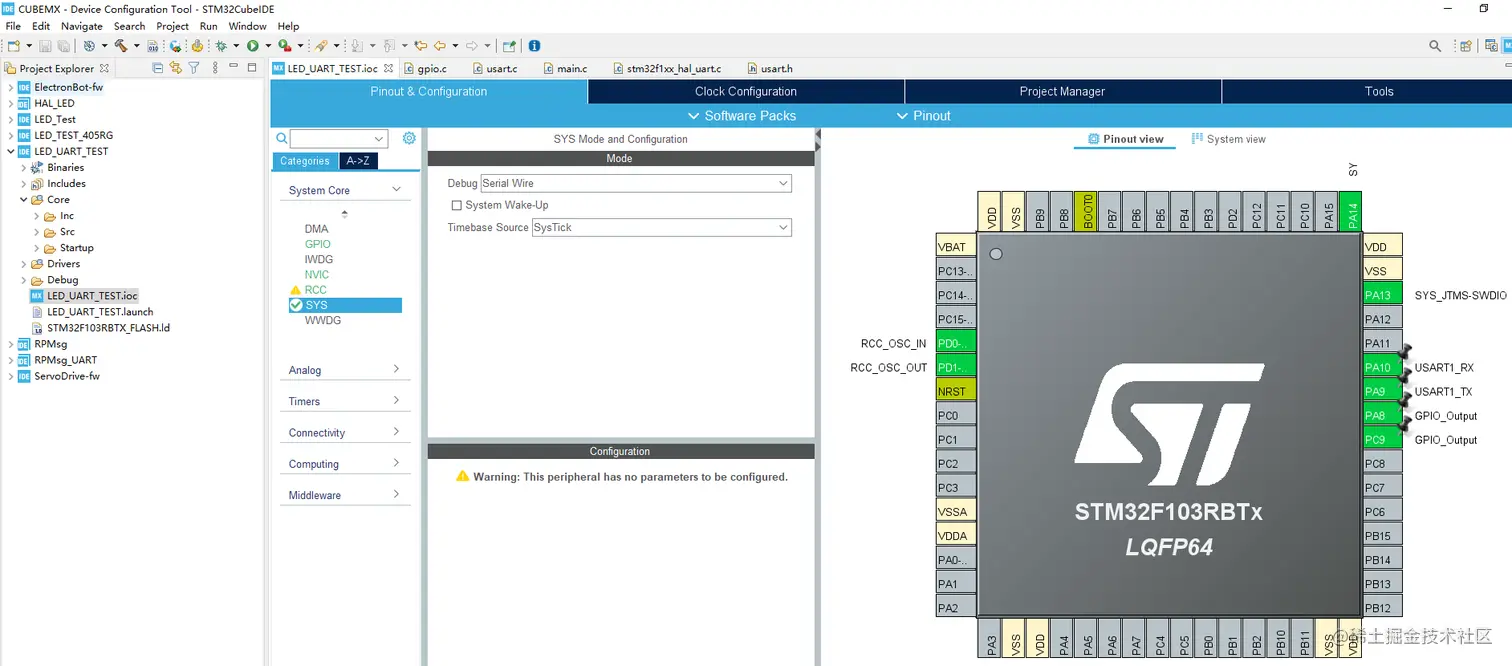
Task: Click Collapse All in Project Explorer
Action: [158, 68]
